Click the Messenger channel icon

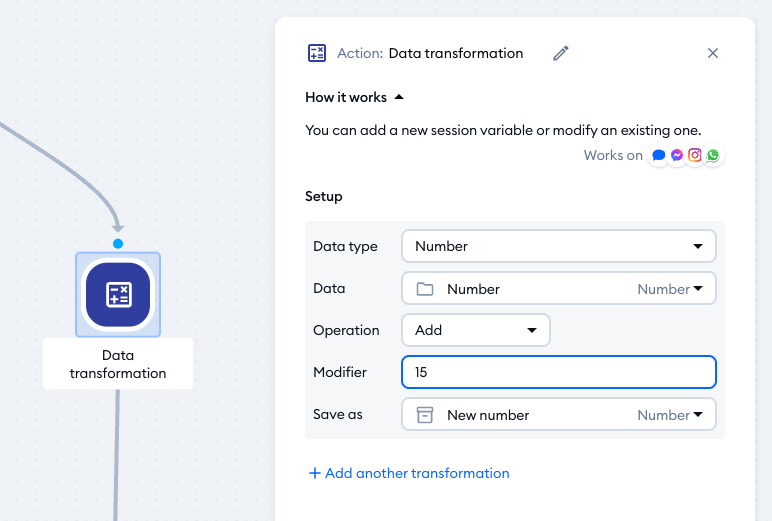pyautogui.click(x=677, y=156)
